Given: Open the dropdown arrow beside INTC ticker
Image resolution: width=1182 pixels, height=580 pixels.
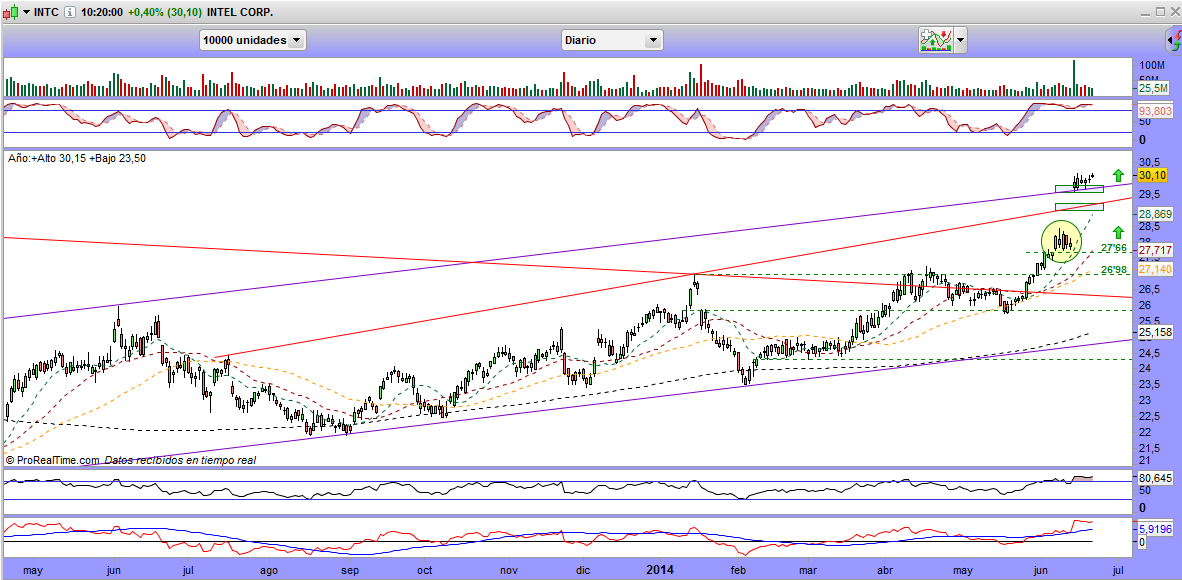Looking at the screenshot, I should pos(26,12).
